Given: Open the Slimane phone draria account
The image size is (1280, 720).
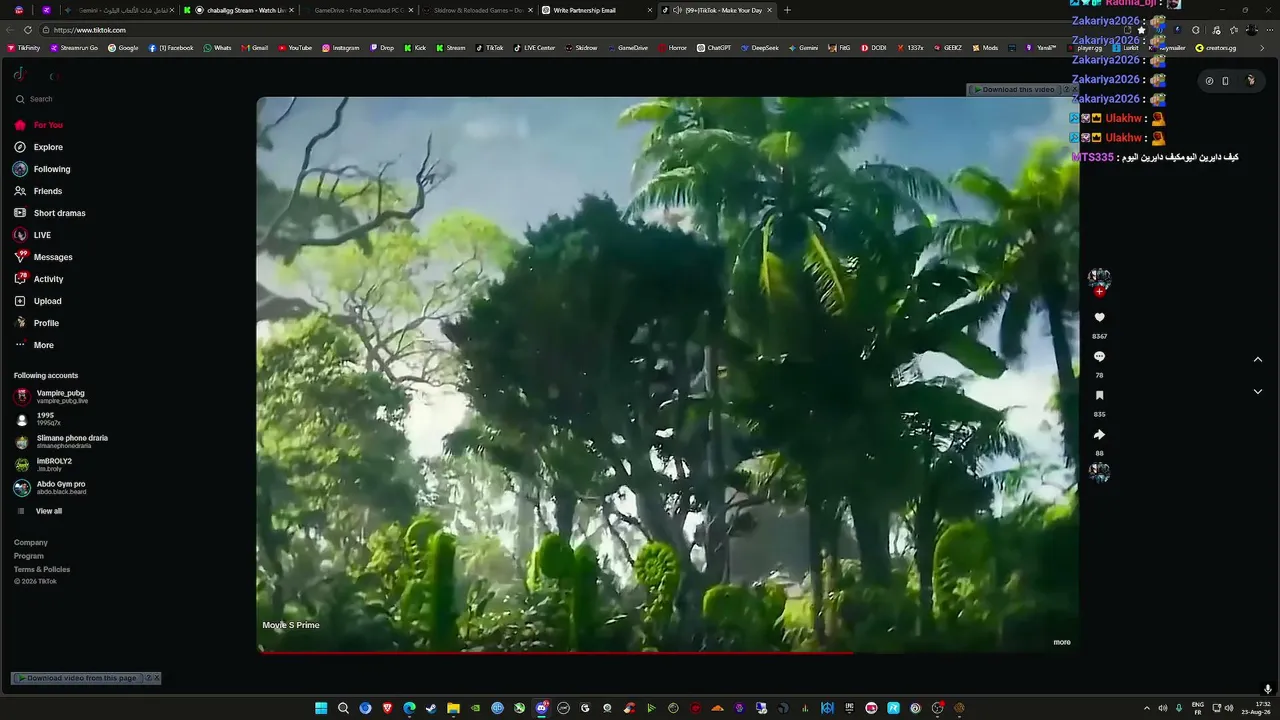Looking at the screenshot, I should tap(60, 441).
